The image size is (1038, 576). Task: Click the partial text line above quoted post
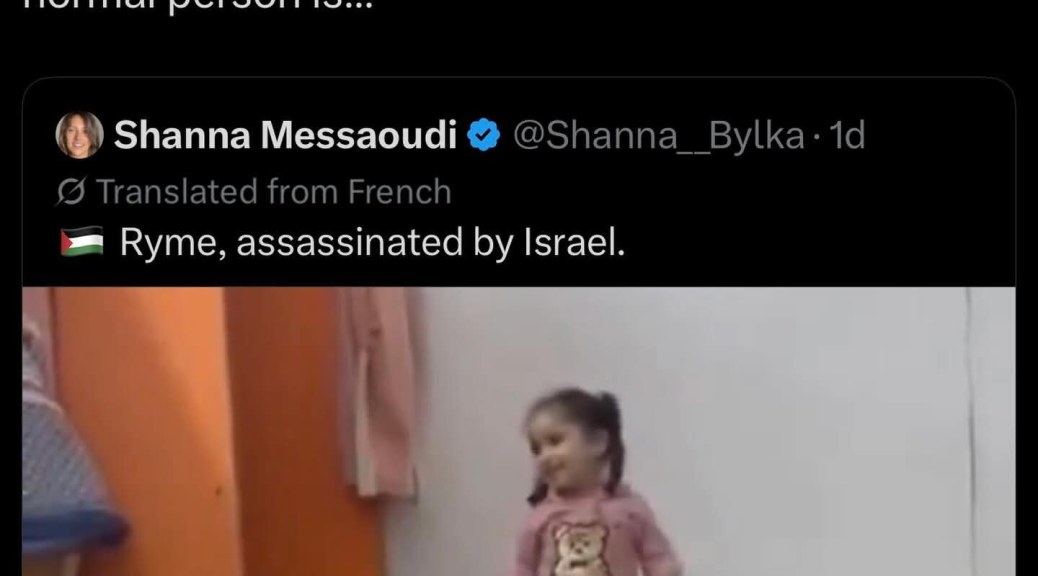tap(199, 5)
